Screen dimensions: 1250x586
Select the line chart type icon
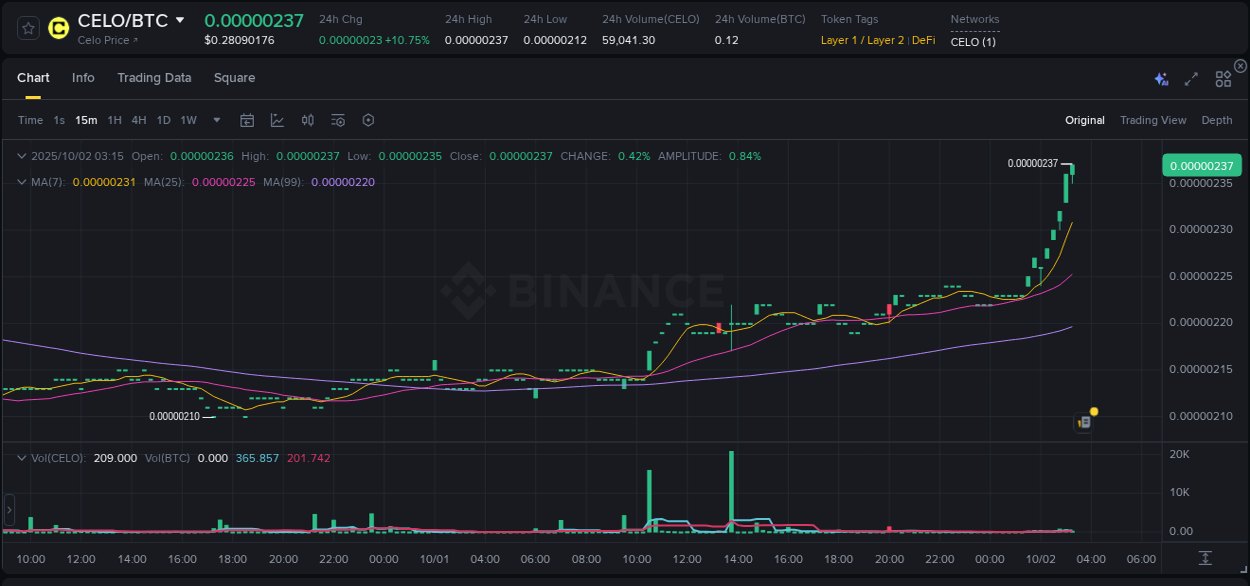coord(277,120)
